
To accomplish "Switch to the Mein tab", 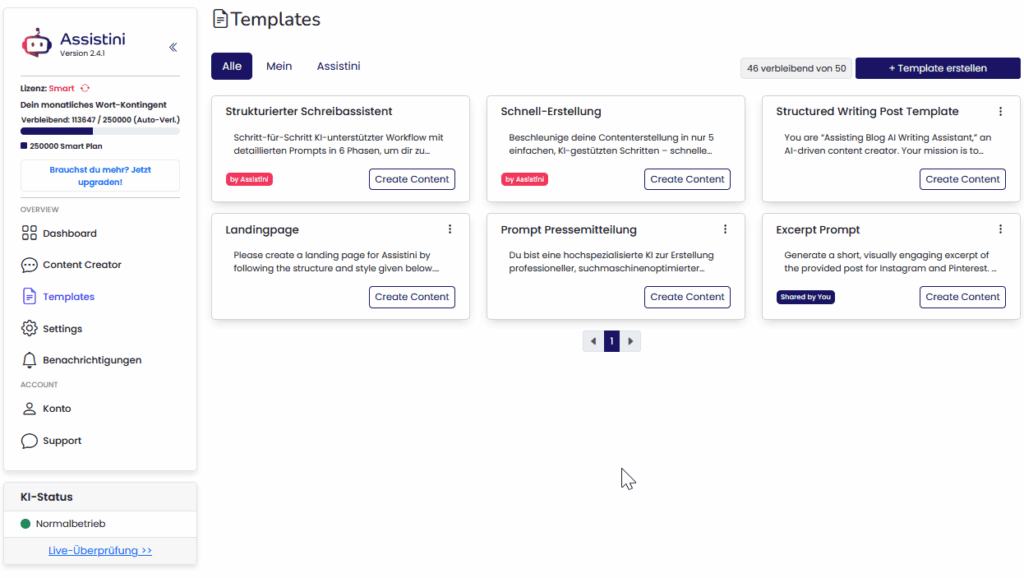I will (279, 66).
